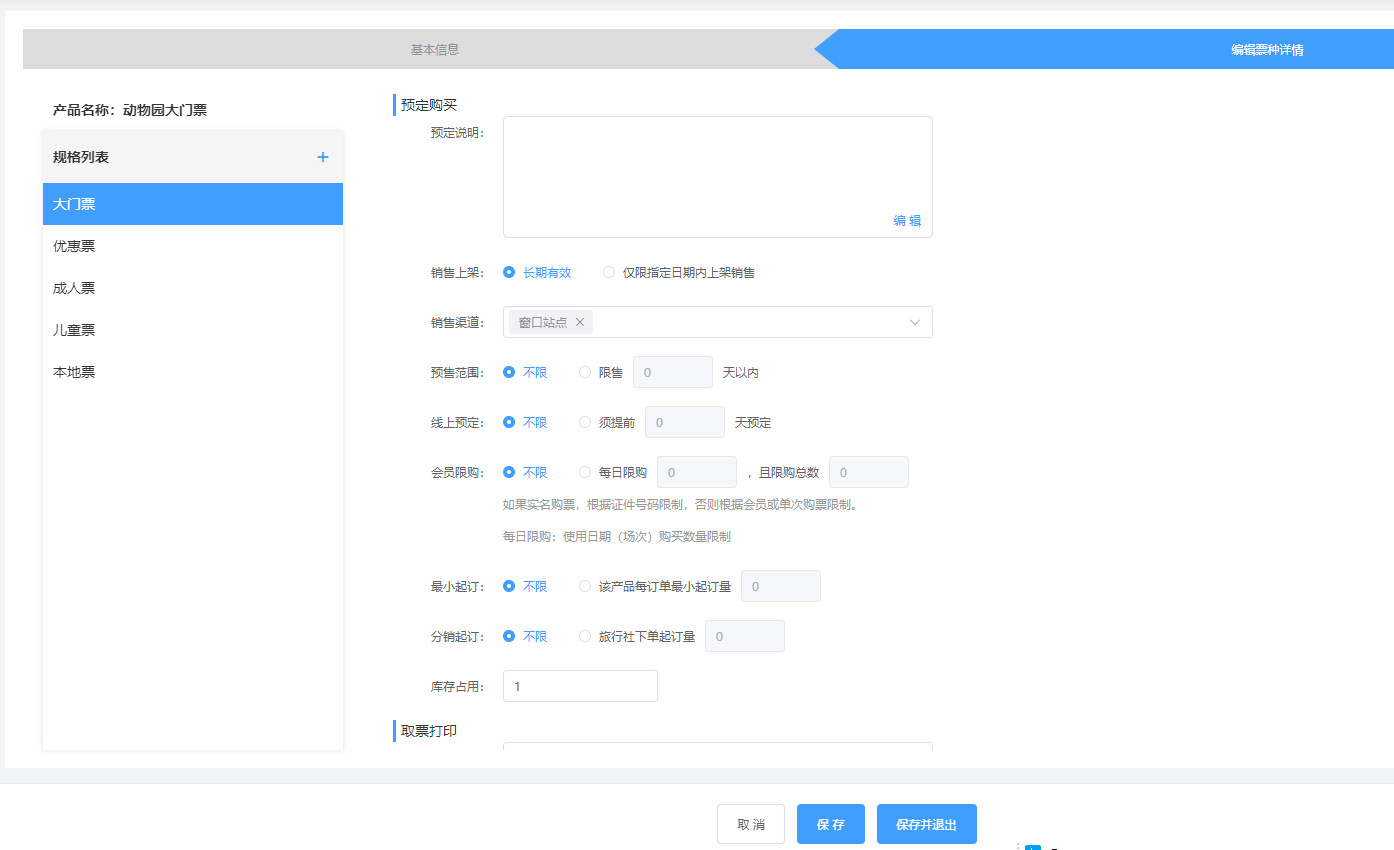Choose 旅行社下单起订量 radio option
This screenshot has height=850, width=1394.
coord(585,636)
